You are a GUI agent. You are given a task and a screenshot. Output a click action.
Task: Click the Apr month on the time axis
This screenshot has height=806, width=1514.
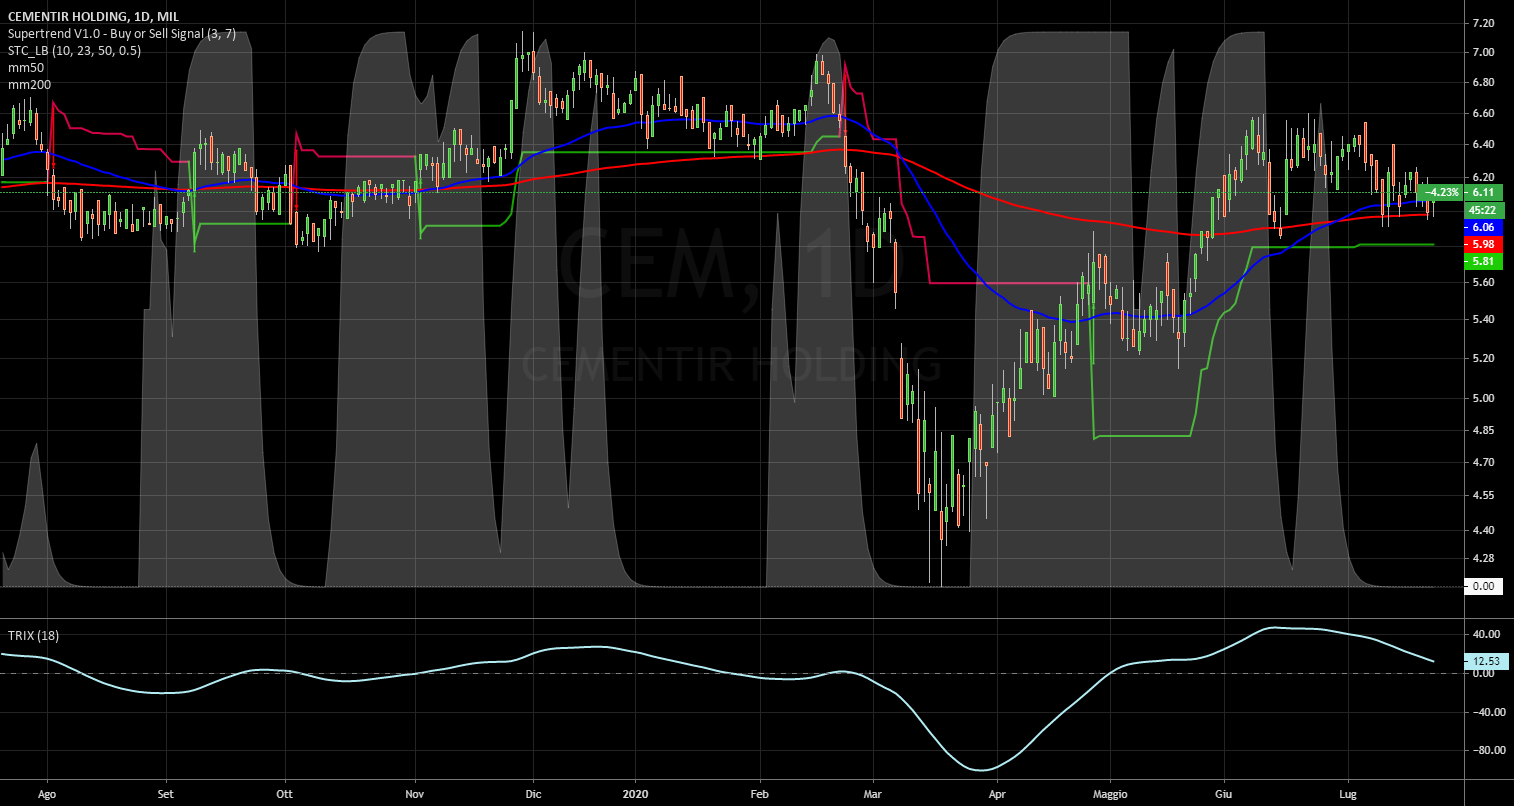tap(997, 795)
